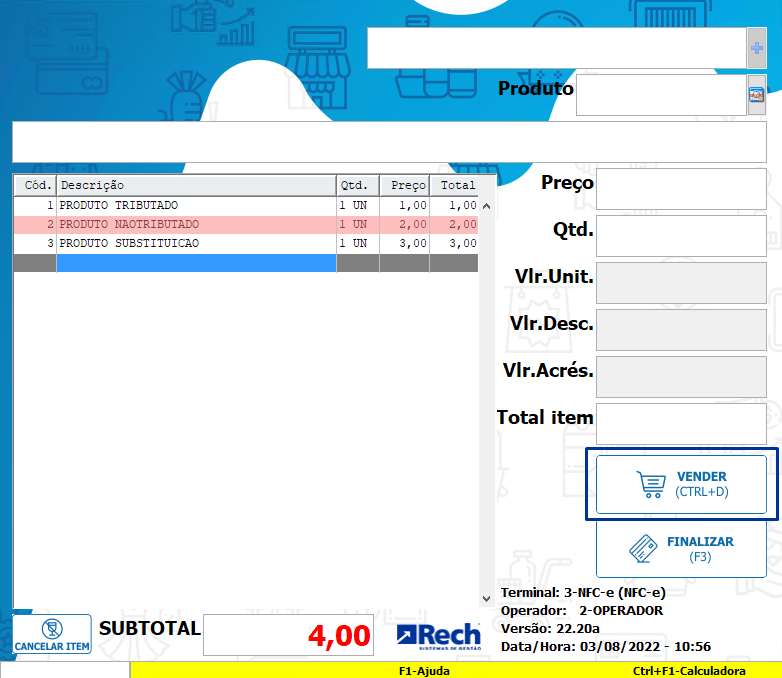
Task: Click the Vlr.Acrés. field
Action: click(681, 377)
